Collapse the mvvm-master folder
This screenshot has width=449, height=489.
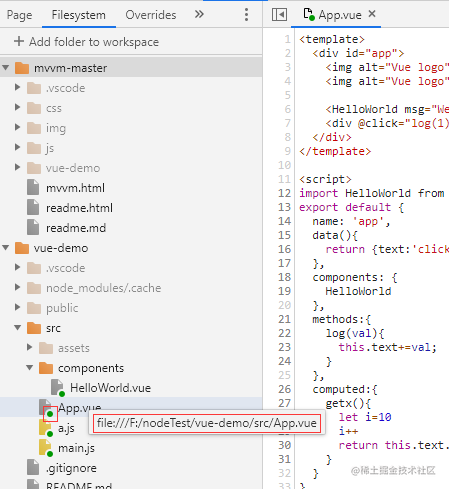(6, 68)
